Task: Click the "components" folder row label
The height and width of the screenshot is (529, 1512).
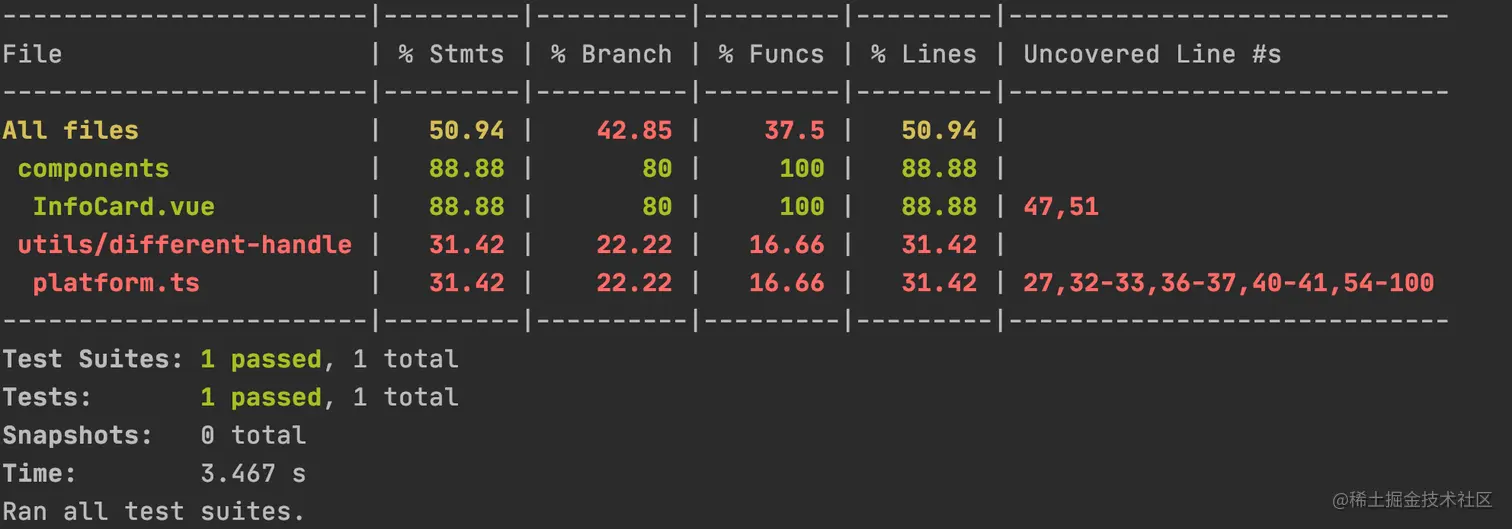Action: click(93, 168)
